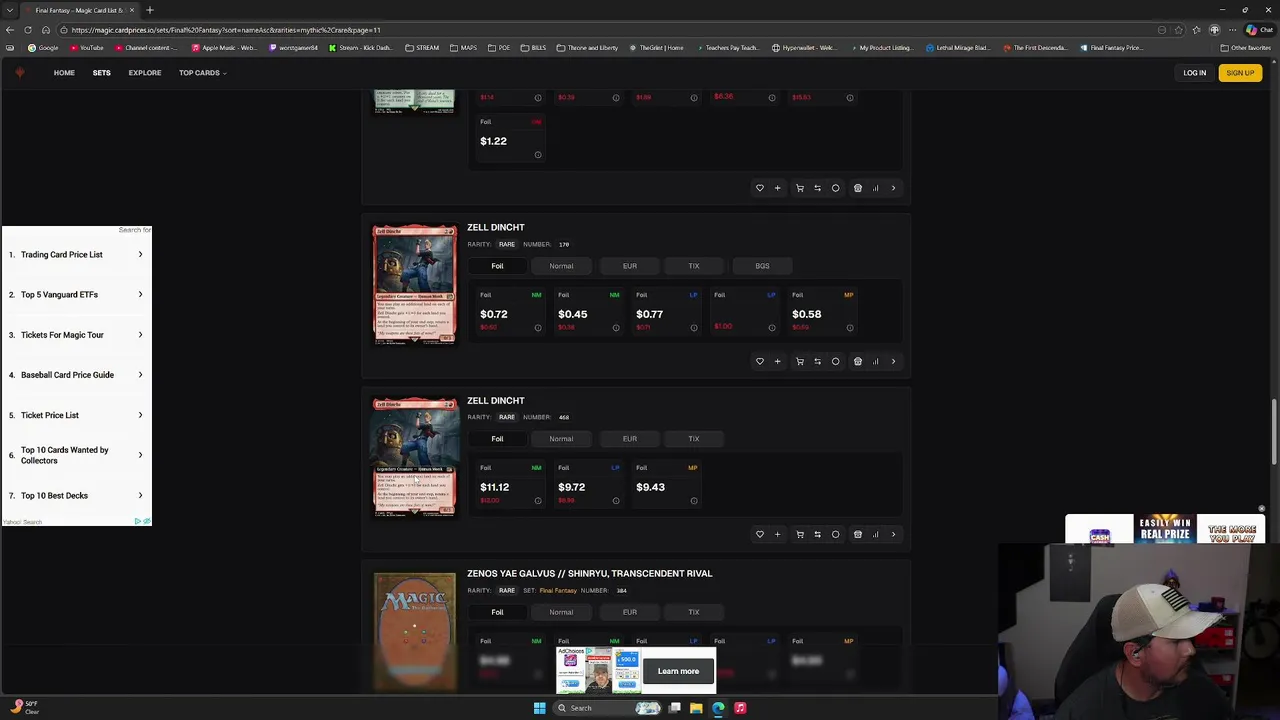Screen dimensions: 1280x720
Task: Go to HOME in site navigation
Action: tap(64, 73)
